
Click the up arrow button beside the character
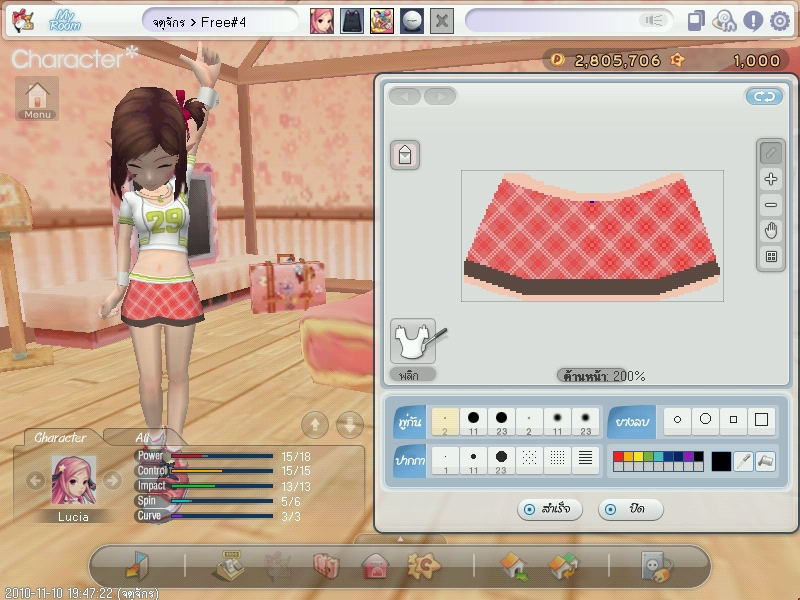tap(315, 424)
